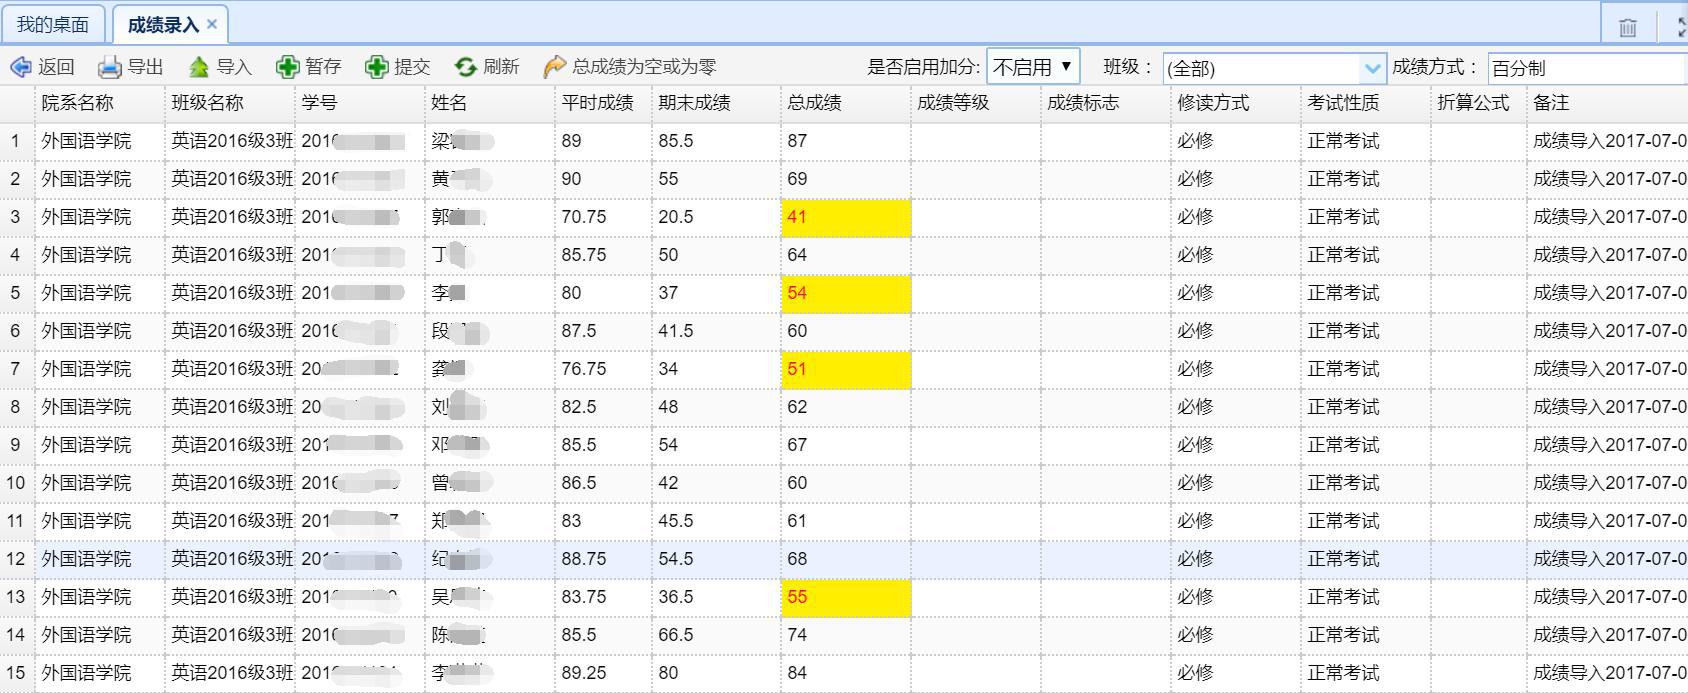
Task: Click the yellow highlighted score 41 cell
Action: [x=845, y=217]
